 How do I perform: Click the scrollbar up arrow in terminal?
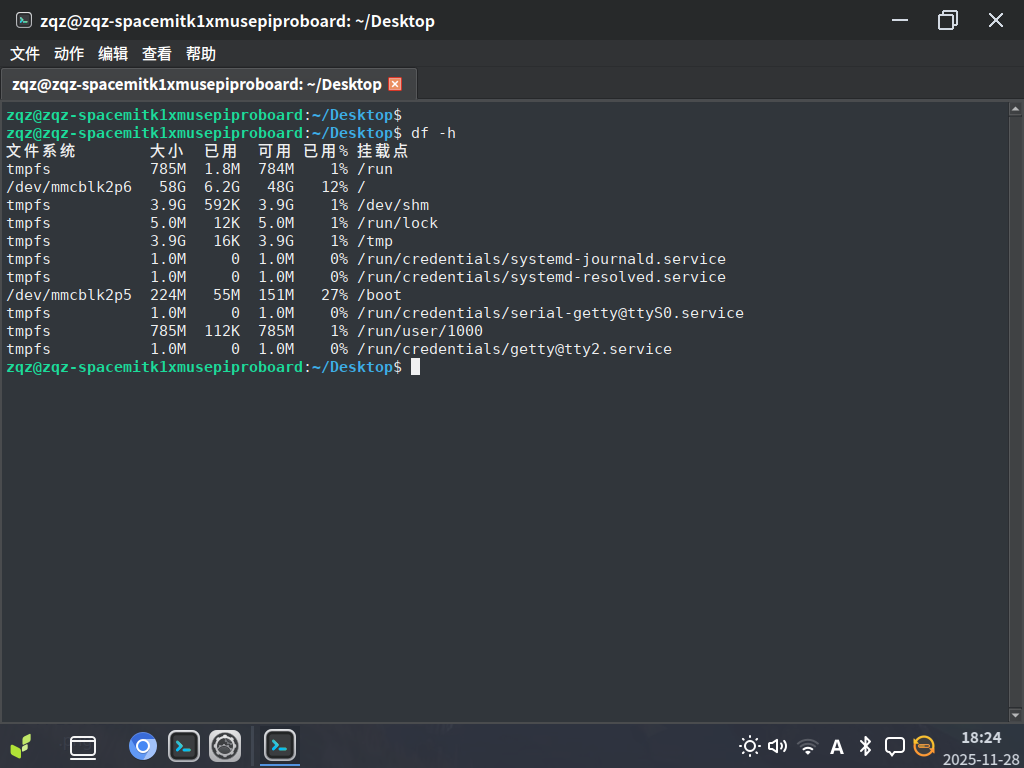(x=1016, y=110)
